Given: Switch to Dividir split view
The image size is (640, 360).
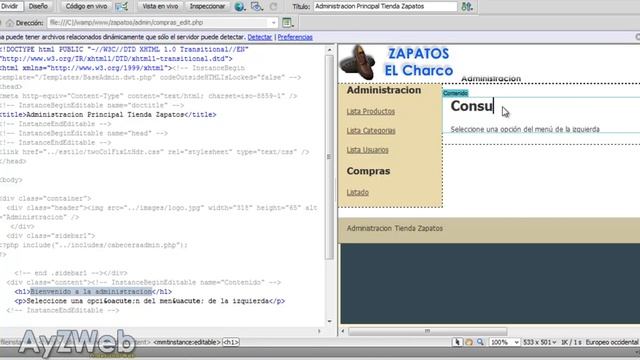Looking at the screenshot, I should point(10,6).
